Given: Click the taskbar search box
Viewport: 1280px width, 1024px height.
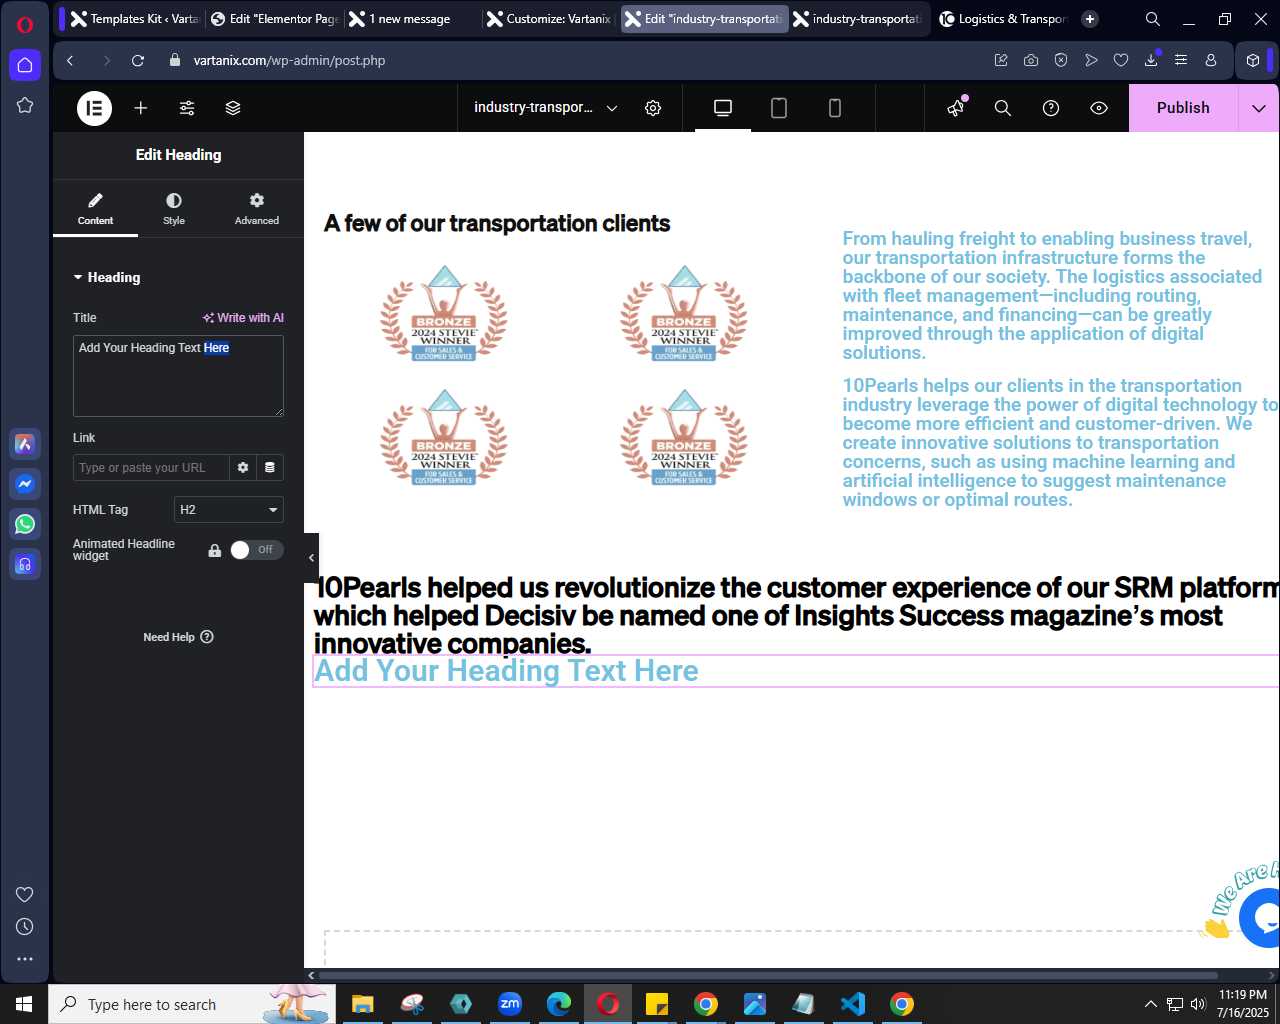Looking at the screenshot, I should click(x=190, y=1004).
